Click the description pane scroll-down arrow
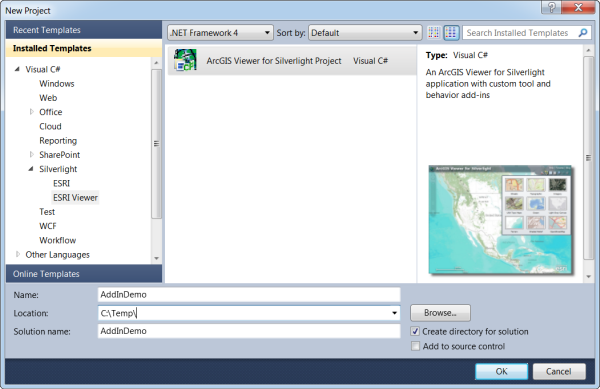 tap(589, 277)
